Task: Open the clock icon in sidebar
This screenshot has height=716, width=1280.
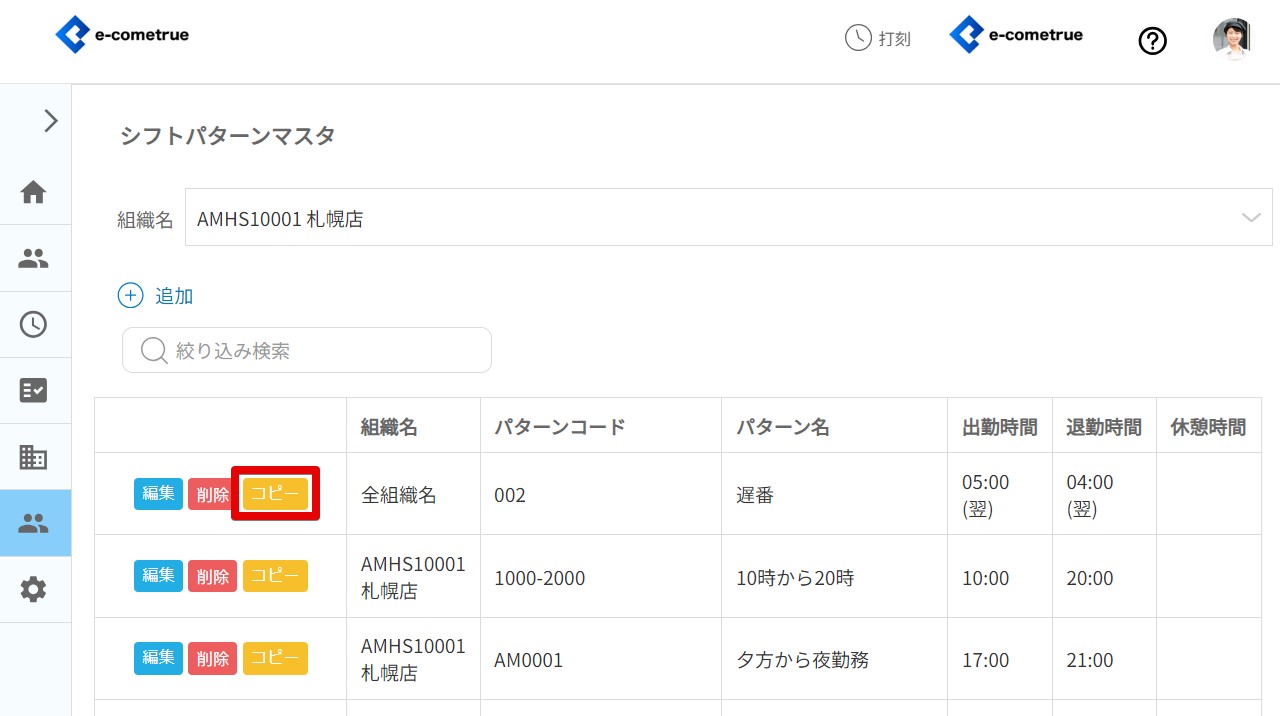Action: click(34, 325)
